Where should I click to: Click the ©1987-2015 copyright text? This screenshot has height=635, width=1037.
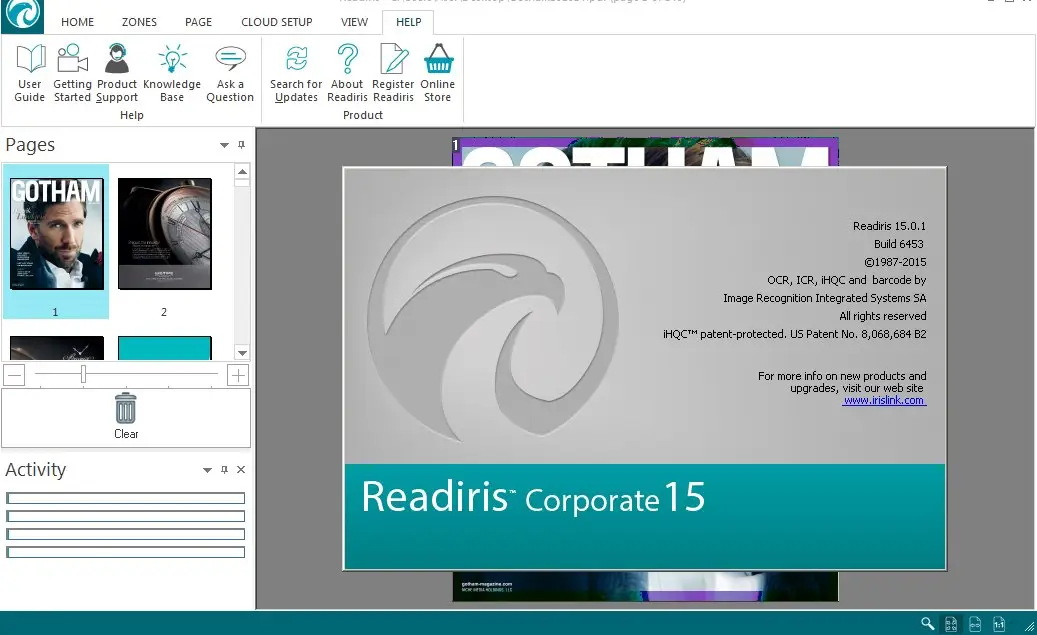[895, 262]
